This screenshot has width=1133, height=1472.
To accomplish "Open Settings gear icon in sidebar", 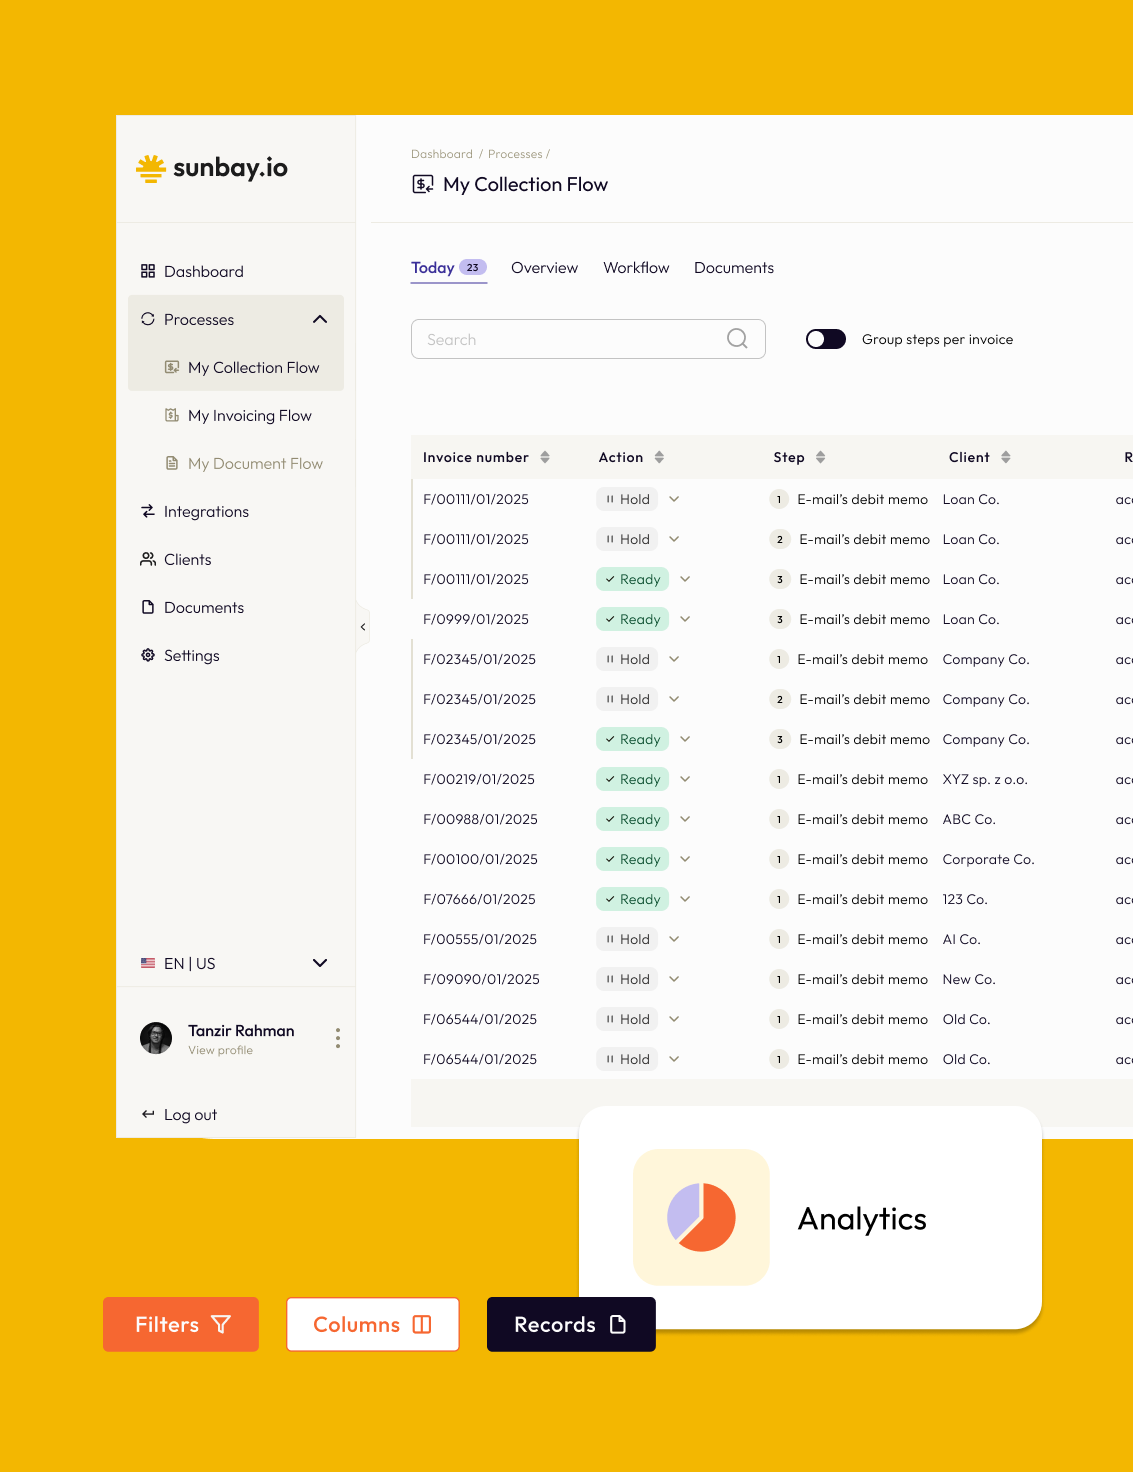I will (148, 655).
